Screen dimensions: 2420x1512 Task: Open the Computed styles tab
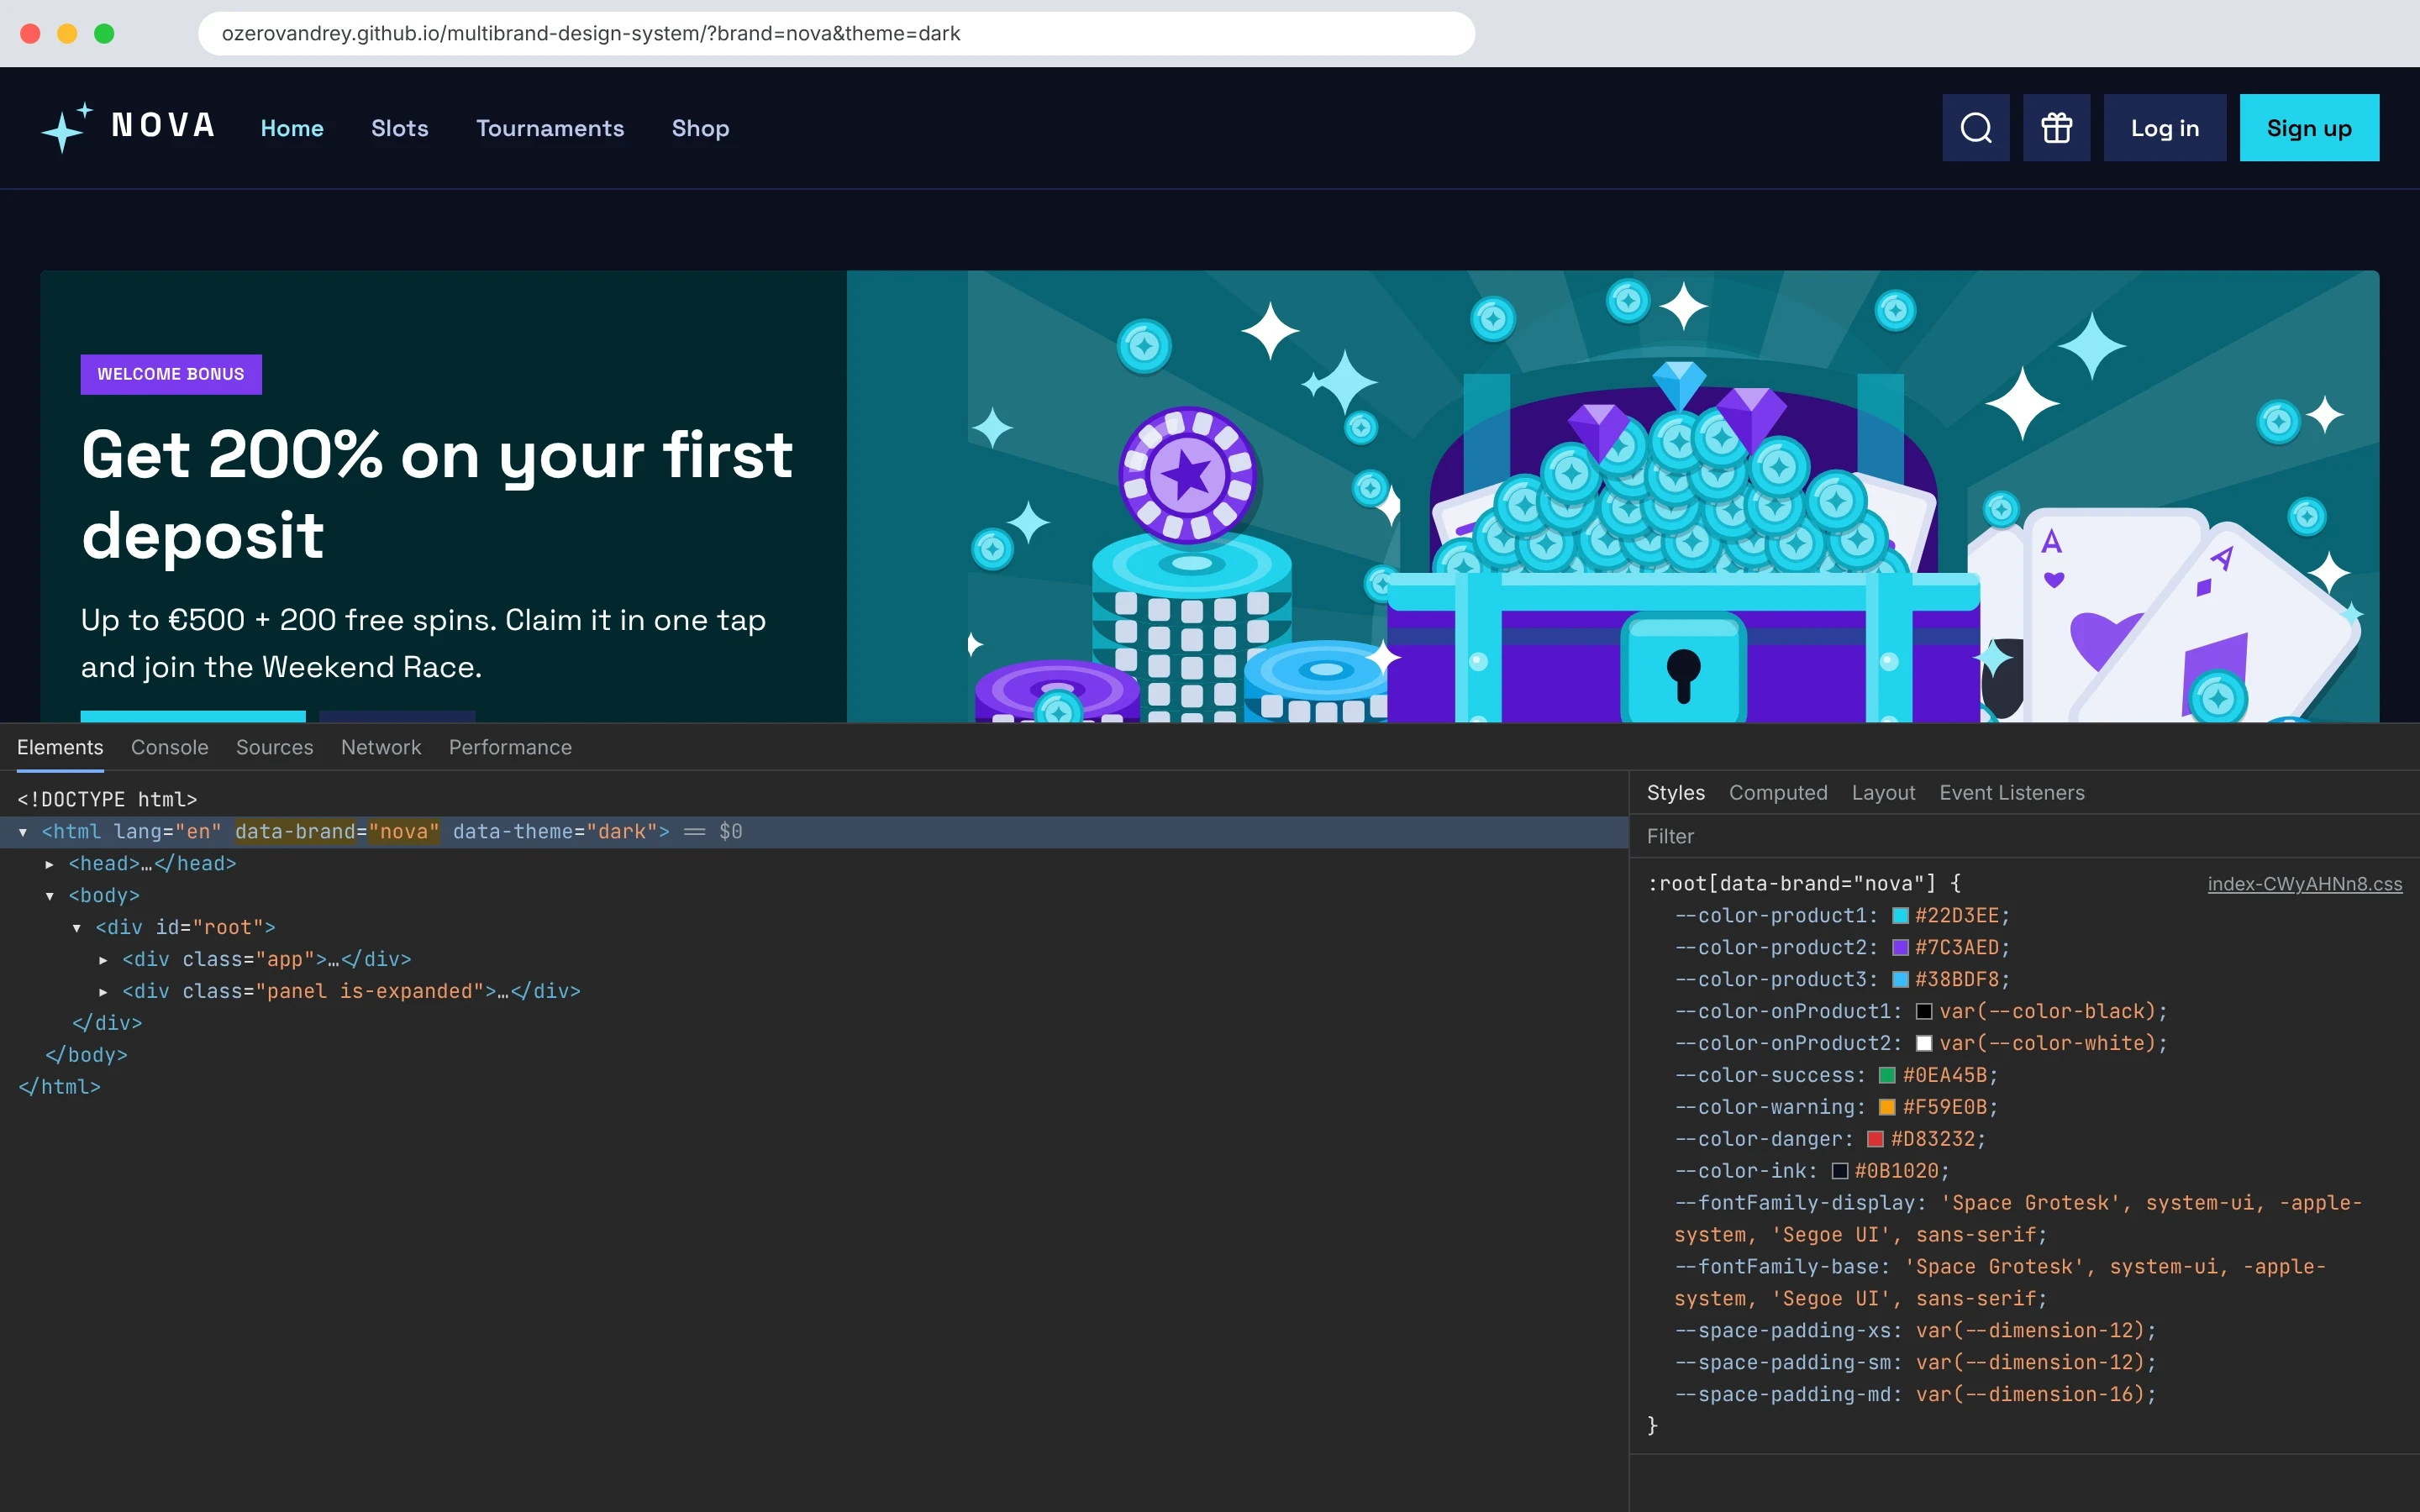1778,792
